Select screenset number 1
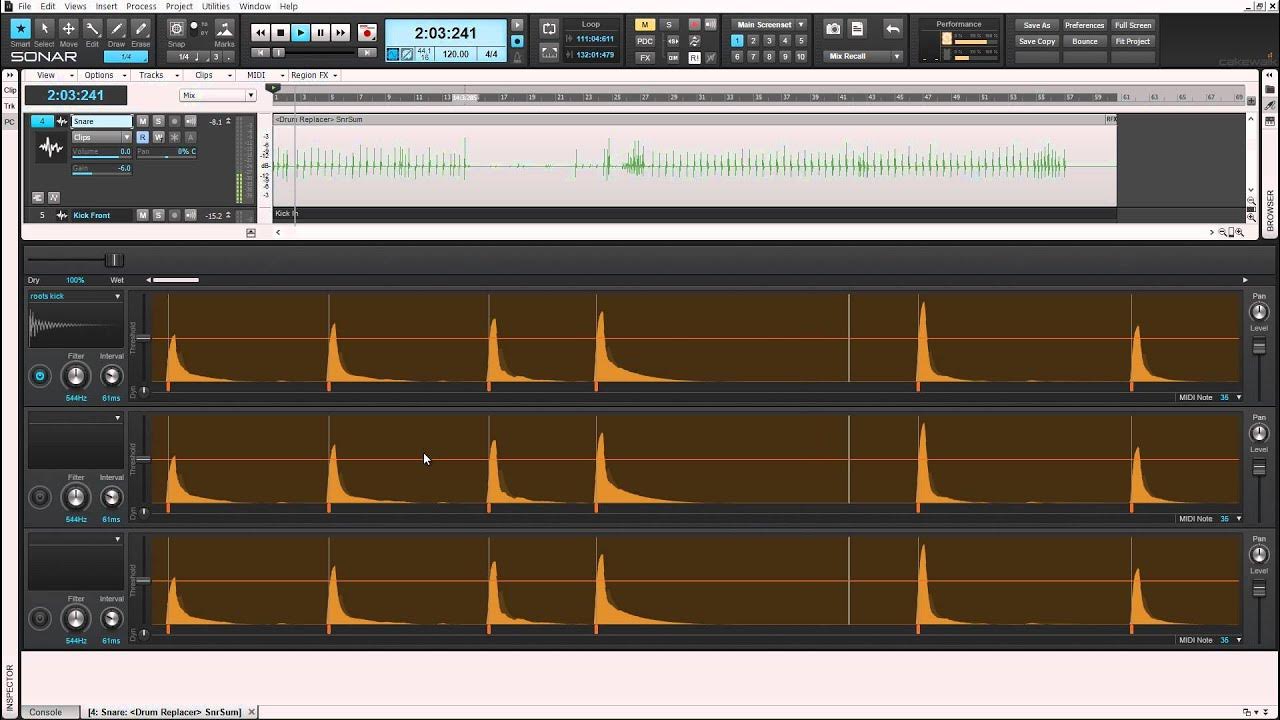This screenshot has height=720, width=1280. point(737,41)
